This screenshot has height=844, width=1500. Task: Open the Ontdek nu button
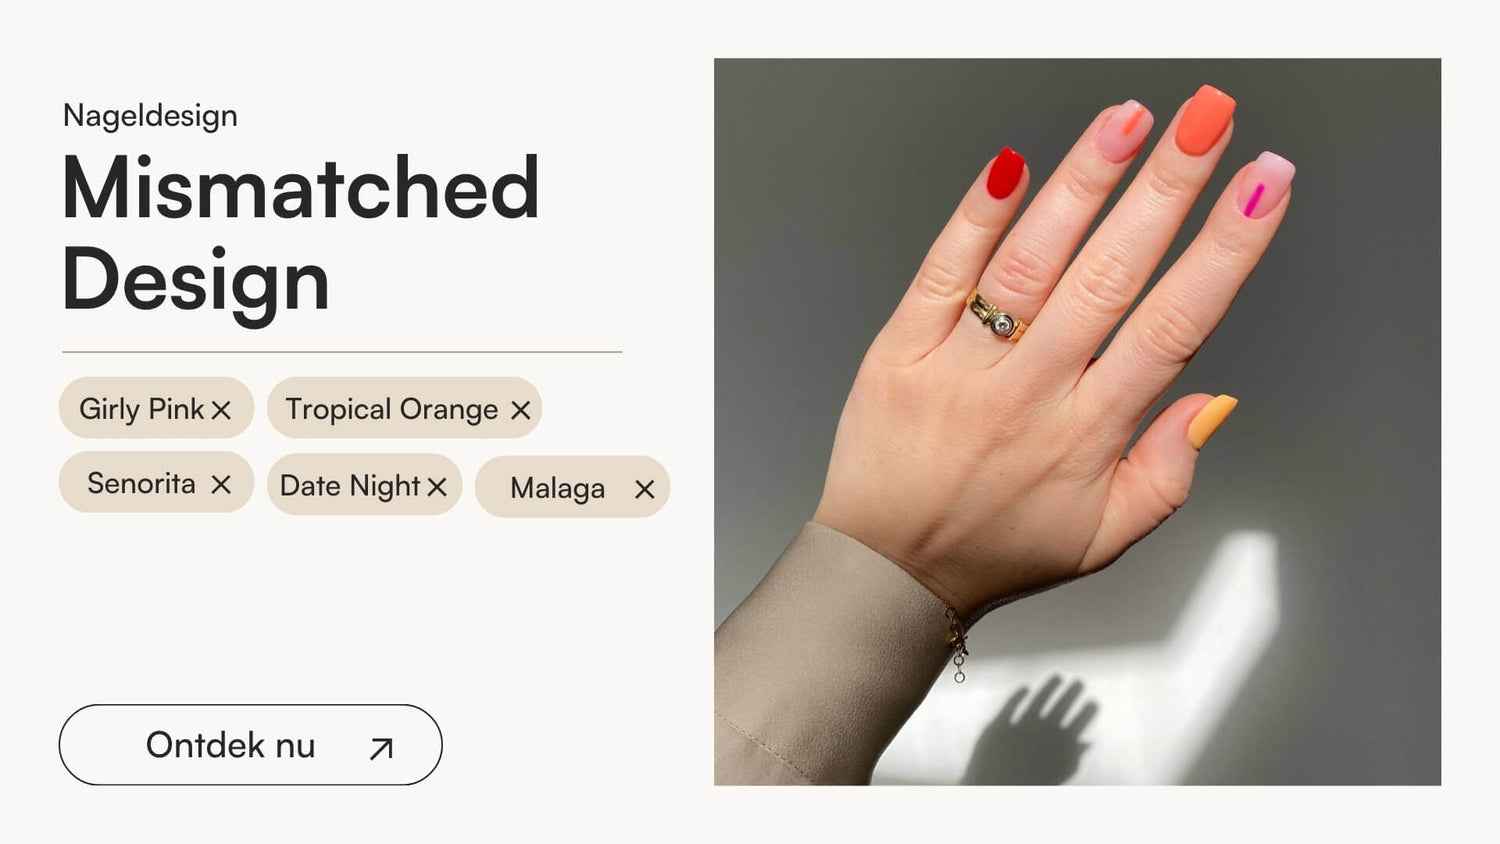[x=250, y=745]
